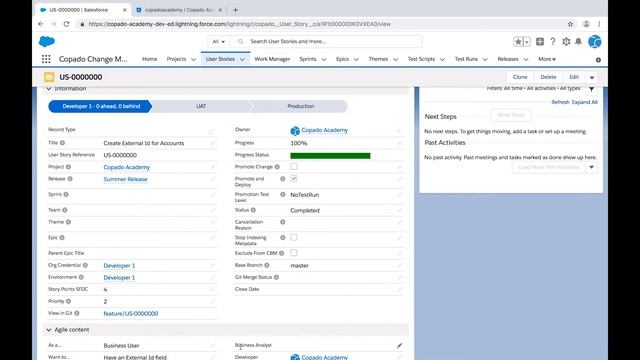Click the Edit record button
The width and height of the screenshot is (640, 360).
(x=574, y=77)
